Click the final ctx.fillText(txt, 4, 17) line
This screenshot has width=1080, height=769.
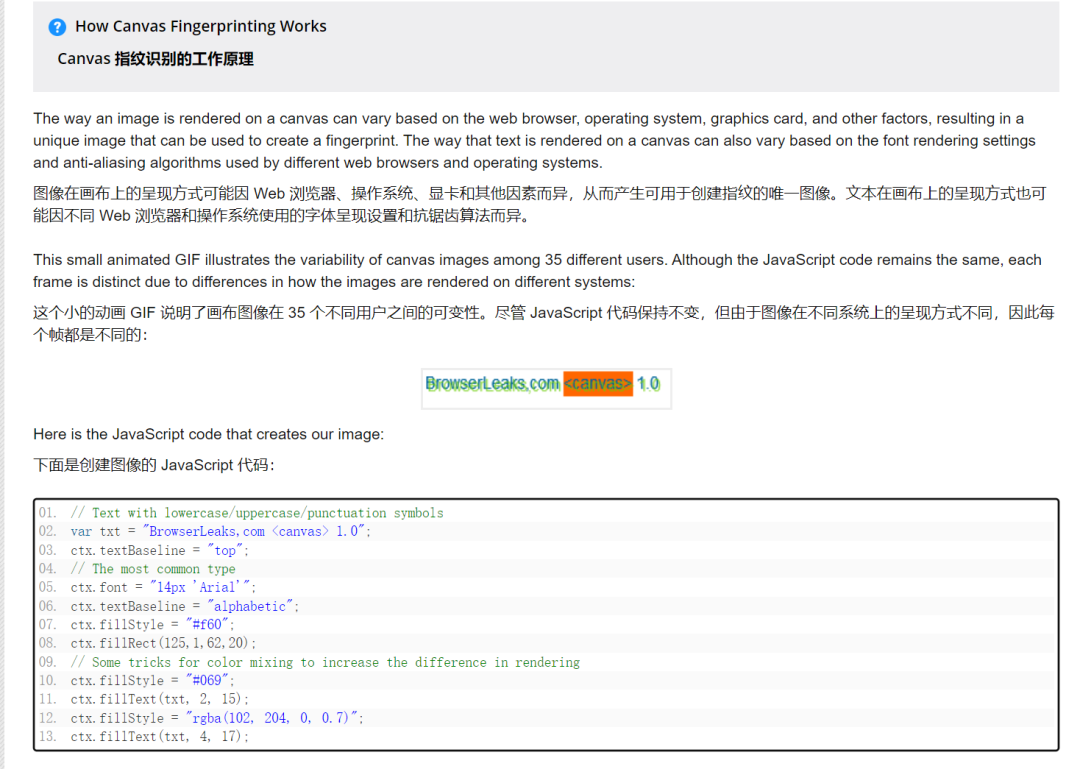159,737
